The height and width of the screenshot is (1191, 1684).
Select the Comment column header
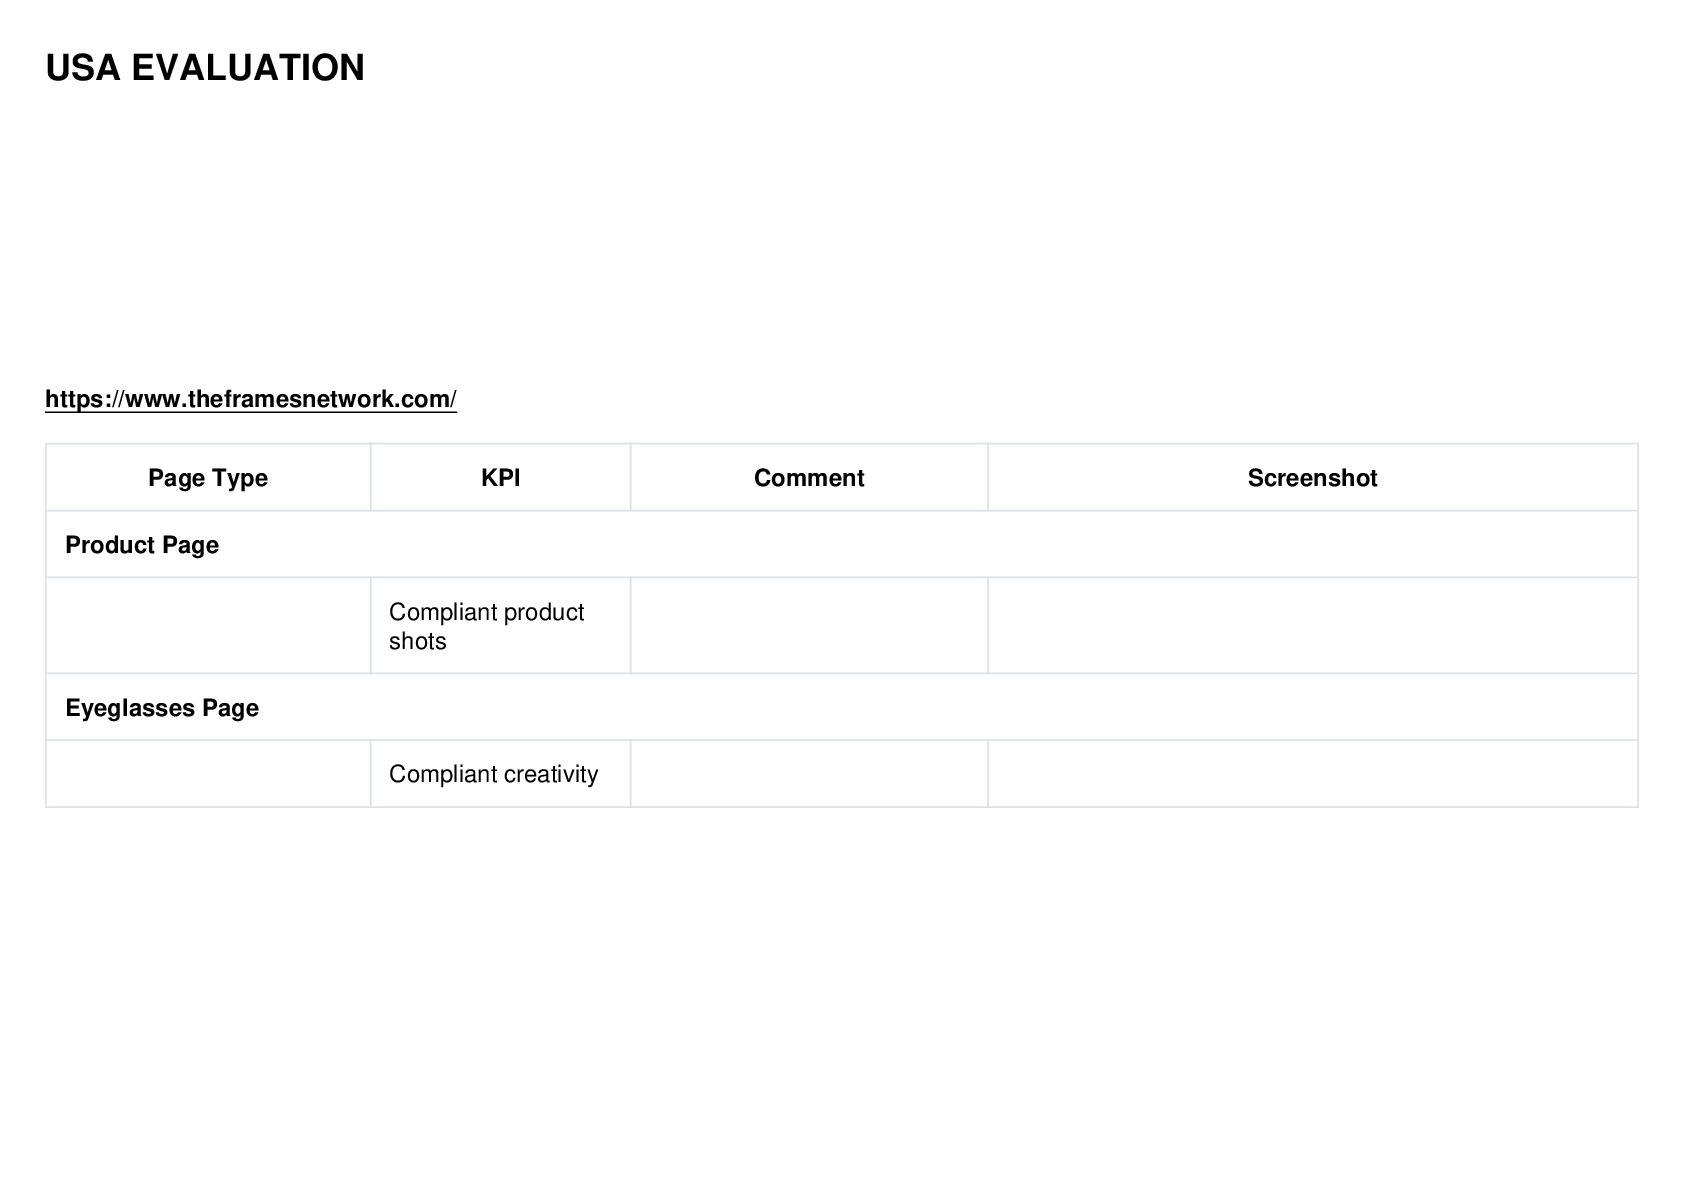click(x=809, y=477)
